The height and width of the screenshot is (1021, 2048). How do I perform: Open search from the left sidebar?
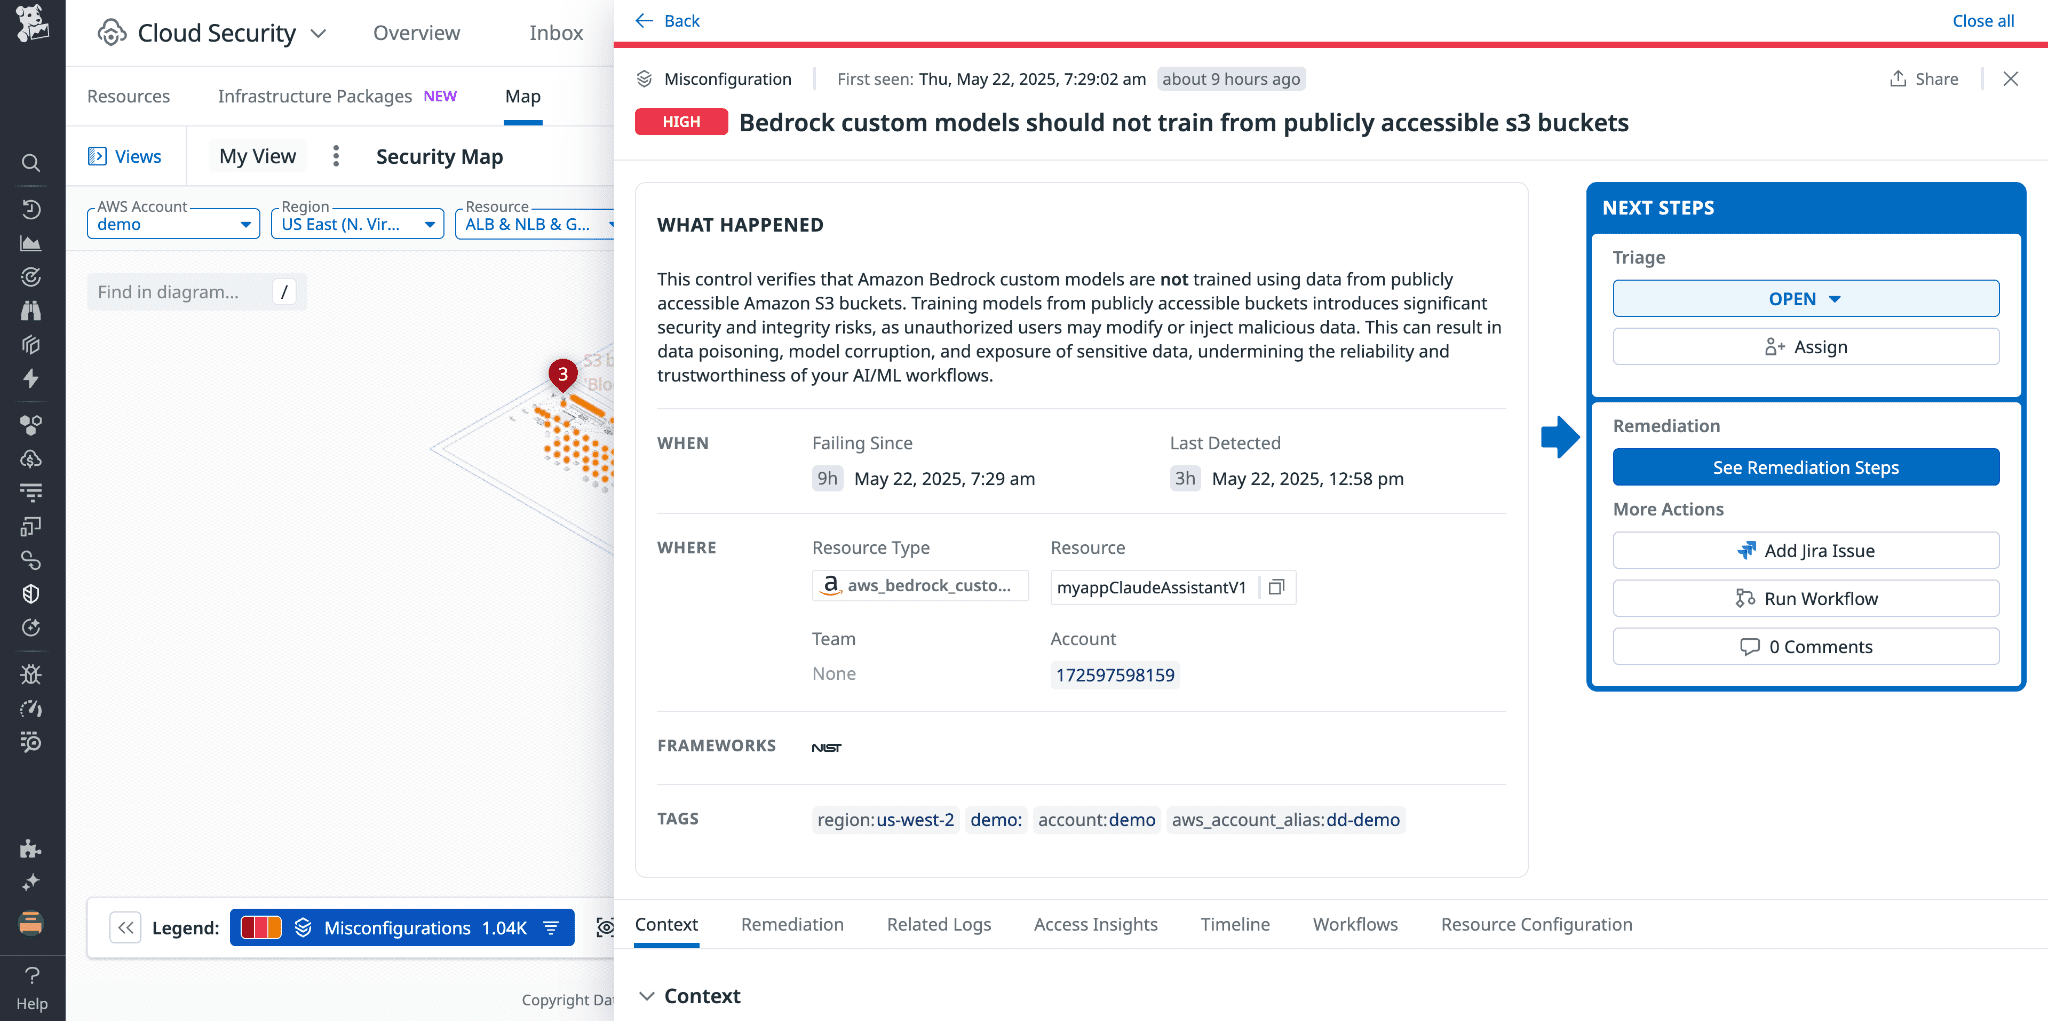coord(31,163)
